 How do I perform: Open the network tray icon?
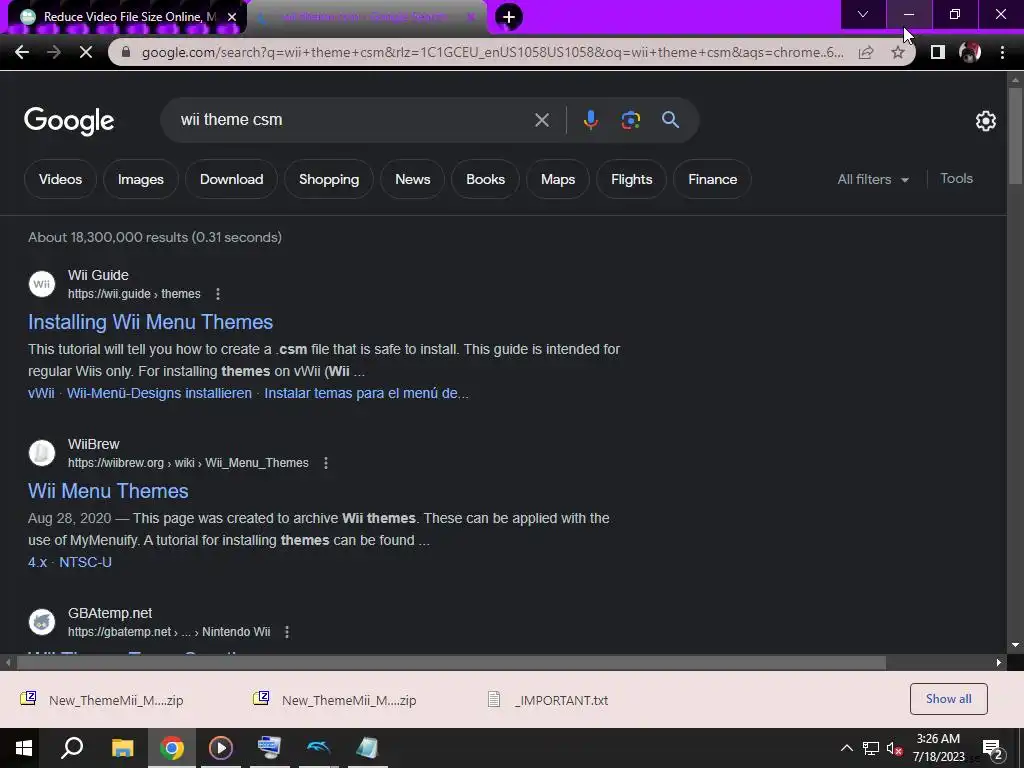(871, 748)
